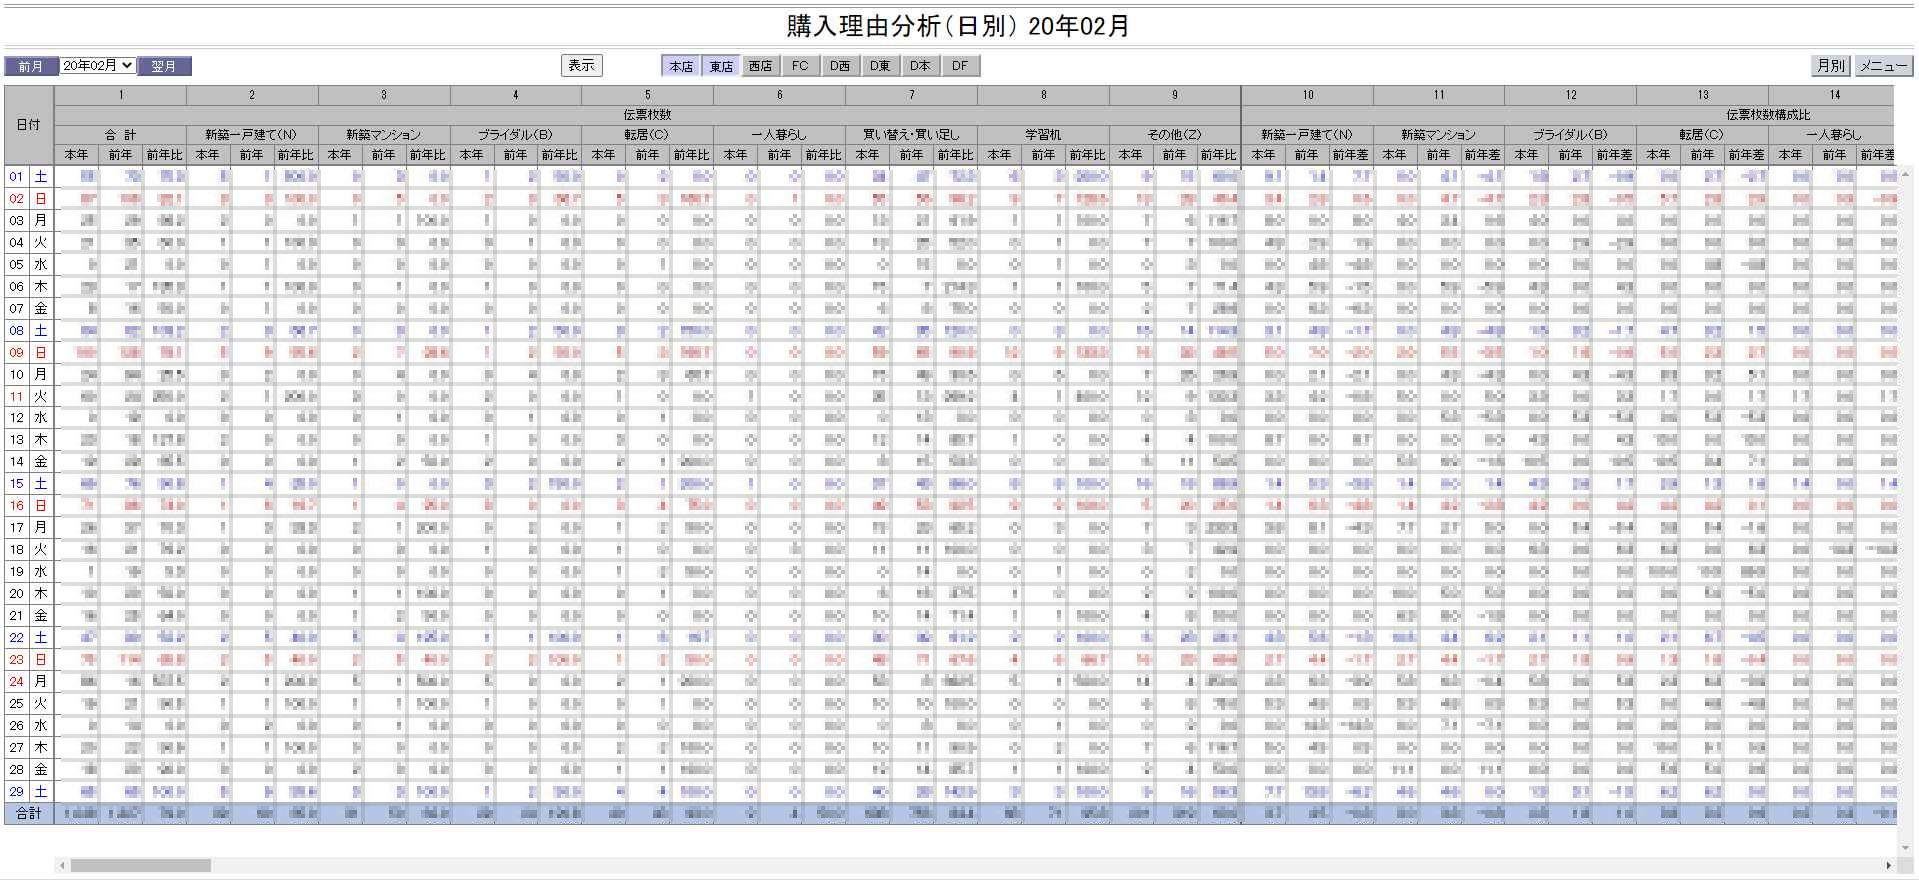1919x881 pixels.
Task: Select the 05 水 date row
Action: tap(29, 265)
